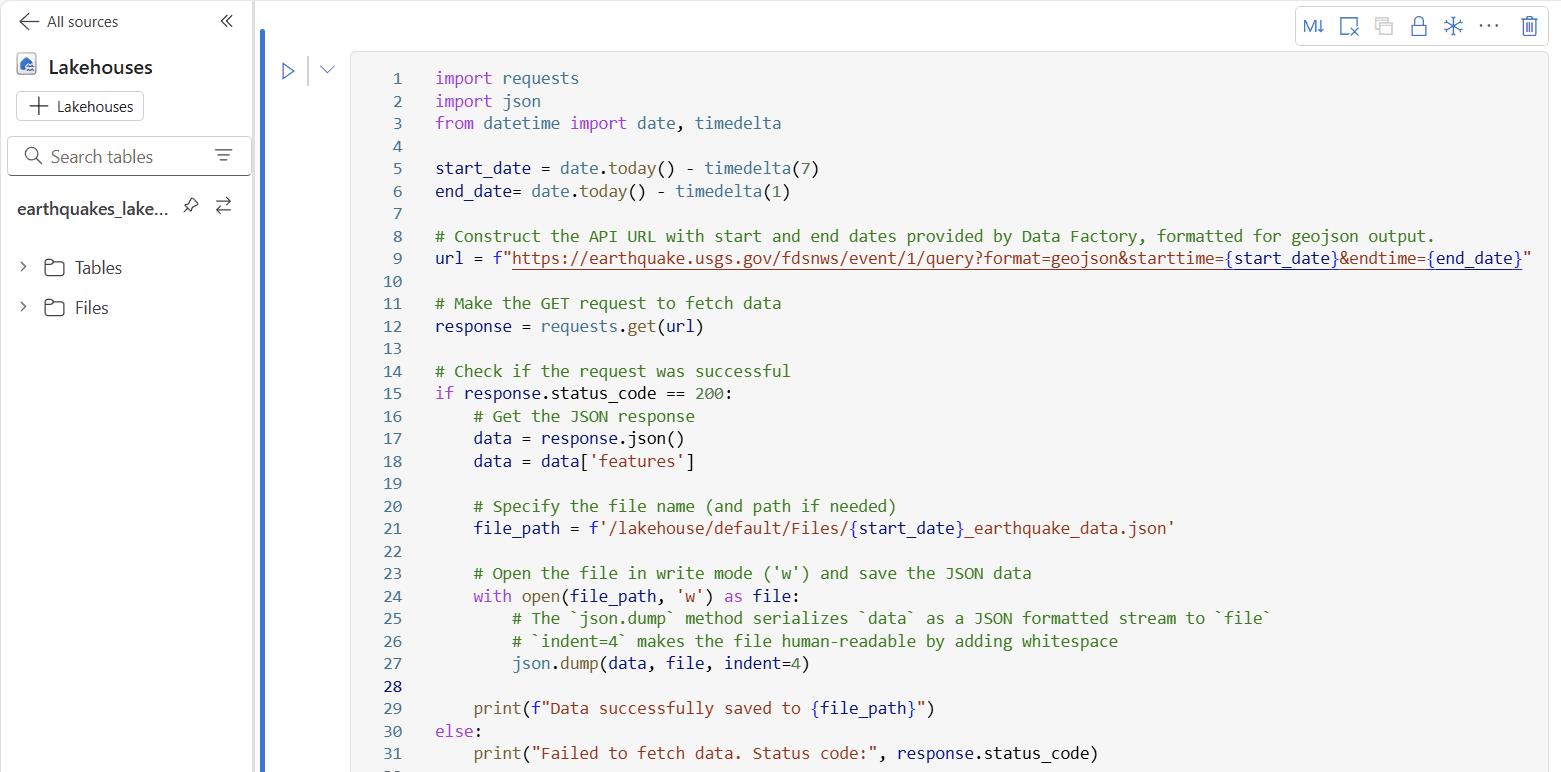1561x772 pixels.
Task: Pin the earthquakes lakehouse
Action: [191, 206]
